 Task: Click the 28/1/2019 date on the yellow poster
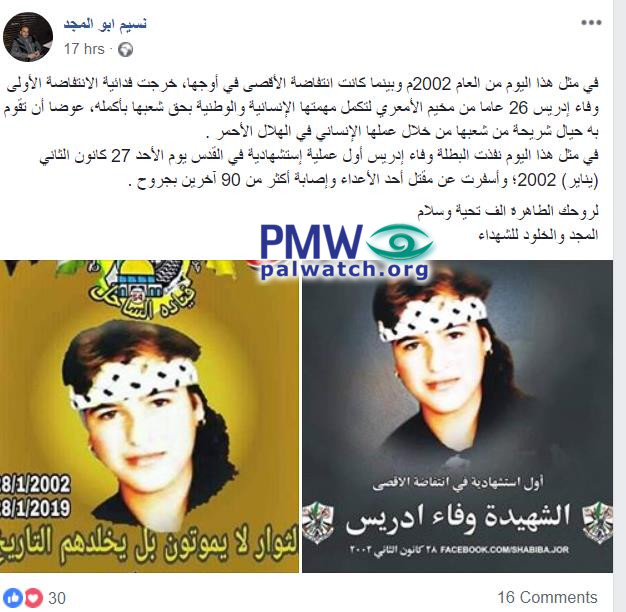point(35,508)
